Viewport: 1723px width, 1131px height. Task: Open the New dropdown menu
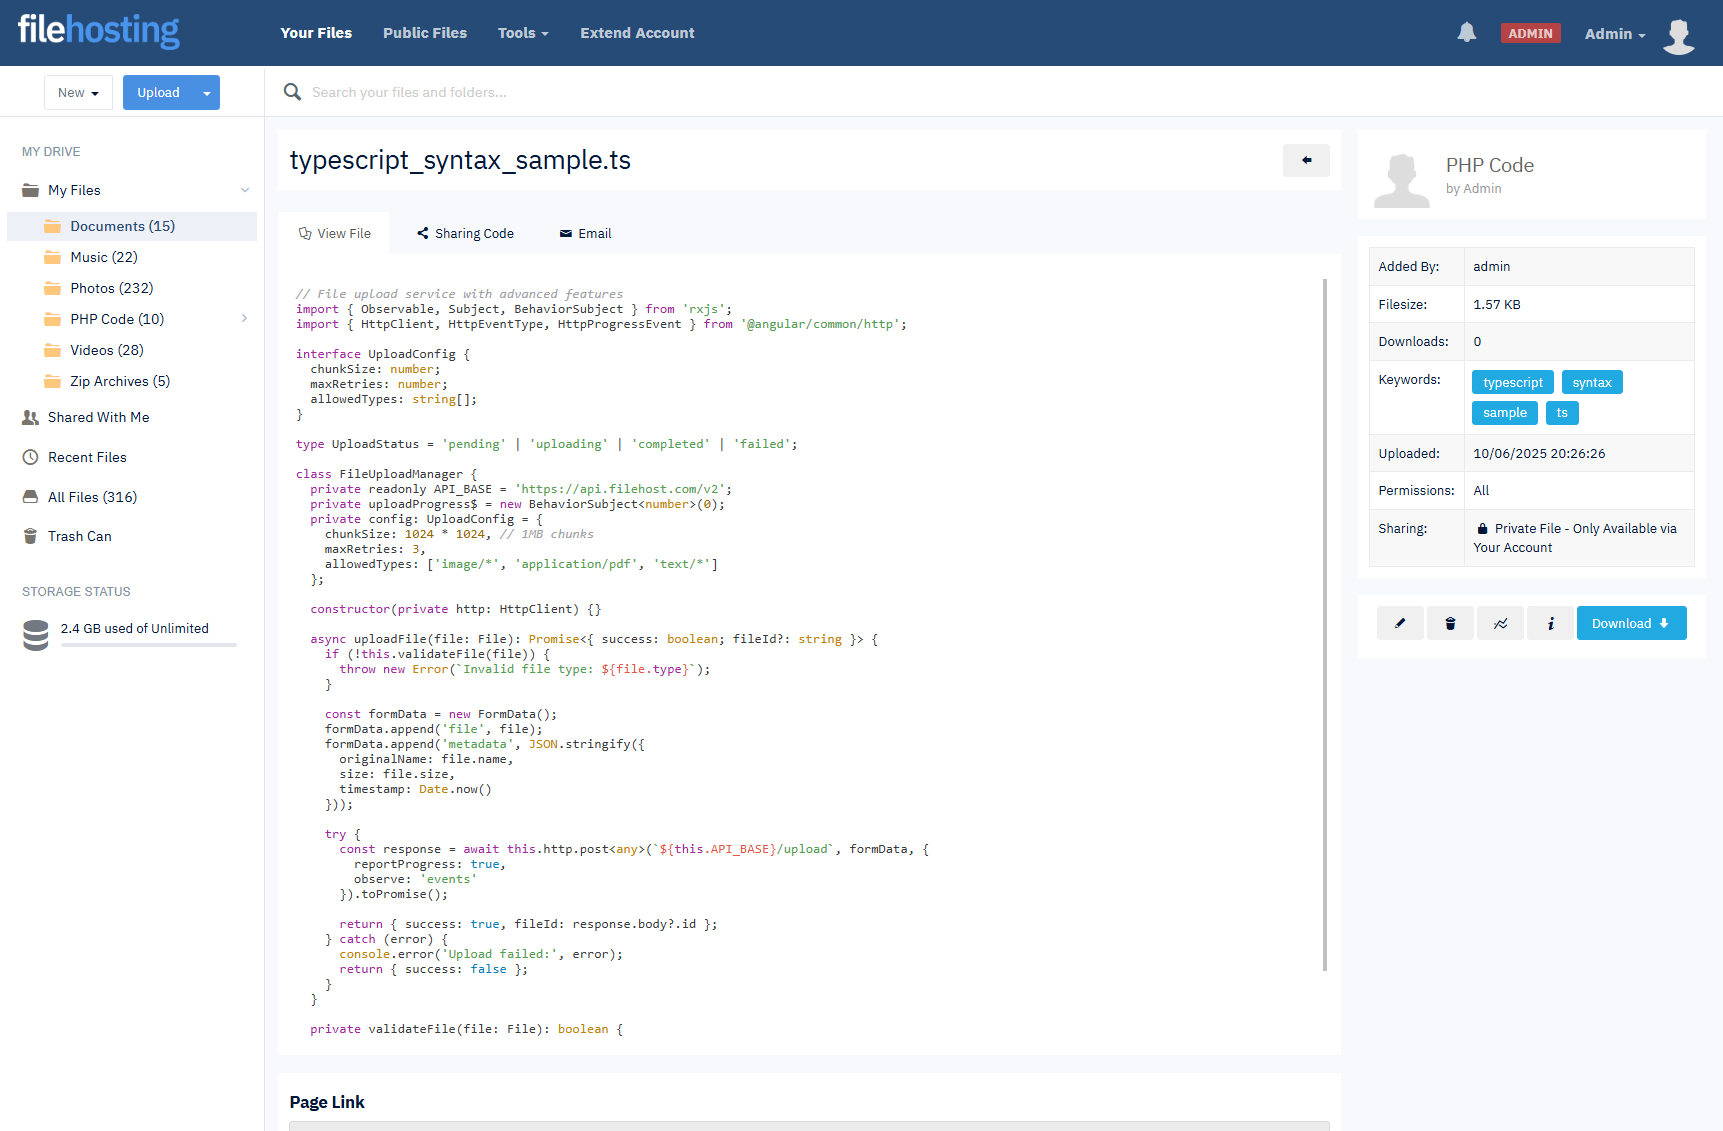point(78,92)
